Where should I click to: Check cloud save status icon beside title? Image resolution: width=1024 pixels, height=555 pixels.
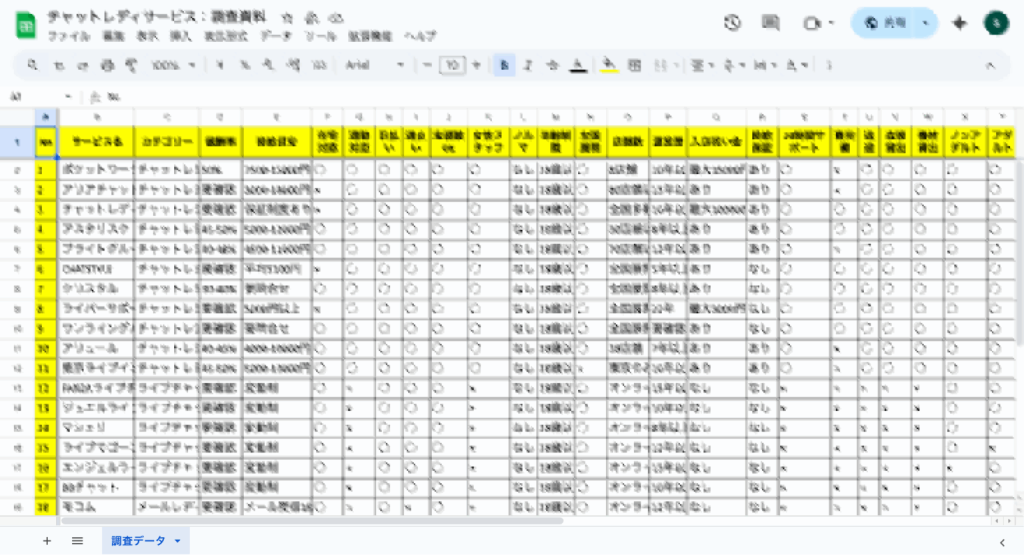(336, 18)
